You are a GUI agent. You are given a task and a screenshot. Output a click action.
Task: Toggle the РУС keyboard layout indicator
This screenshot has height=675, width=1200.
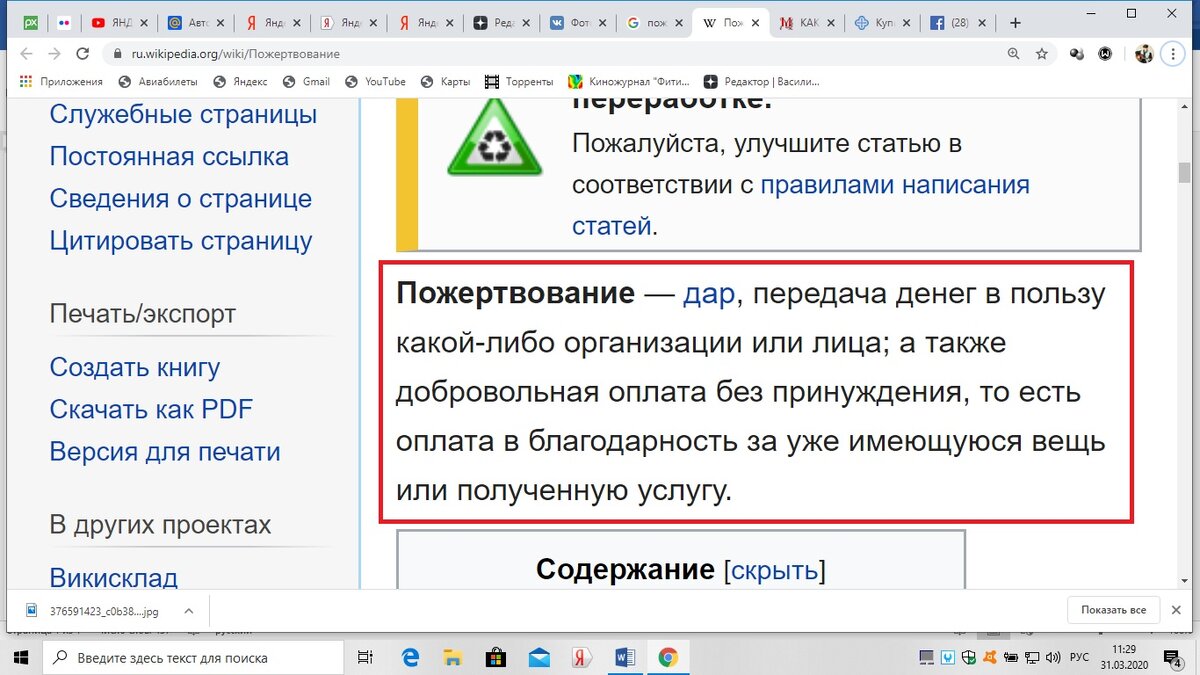(x=1078, y=657)
